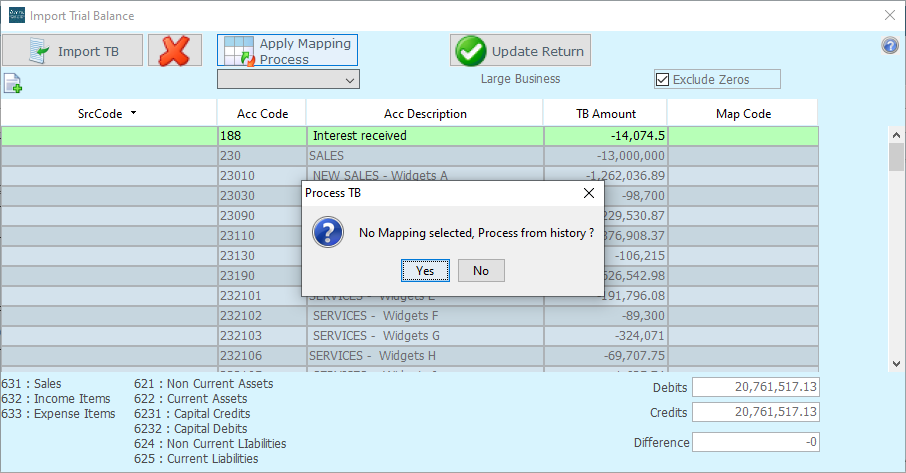The height and width of the screenshot is (473, 906).
Task: Click the Debits total field
Action: coord(756,388)
